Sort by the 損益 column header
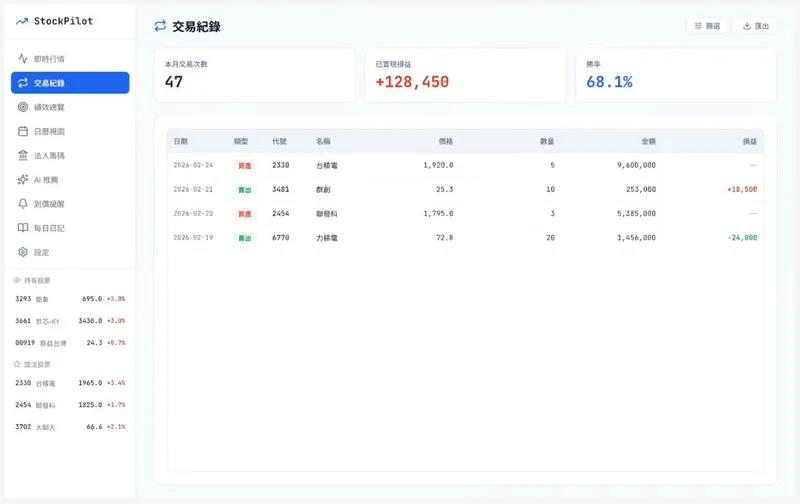The width and height of the screenshot is (800, 504). click(749, 141)
